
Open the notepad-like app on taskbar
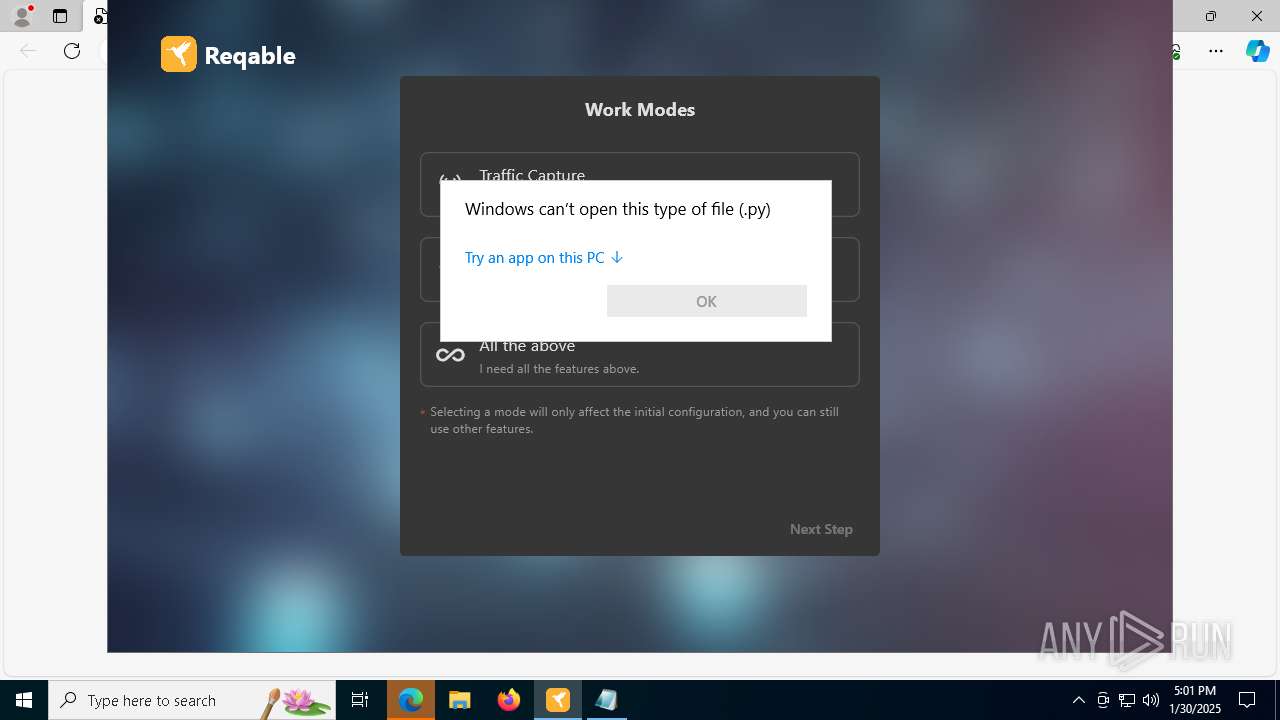pos(606,700)
